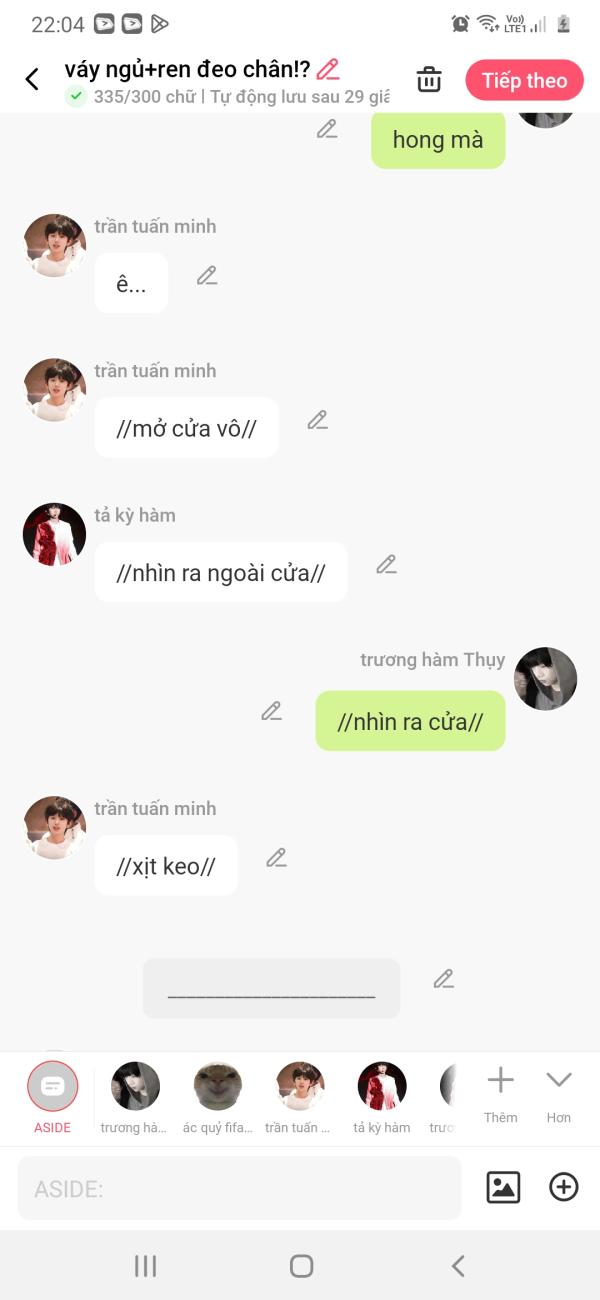Click the Tiếp theo button
The image size is (600, 1300).
tap(524, 81)
